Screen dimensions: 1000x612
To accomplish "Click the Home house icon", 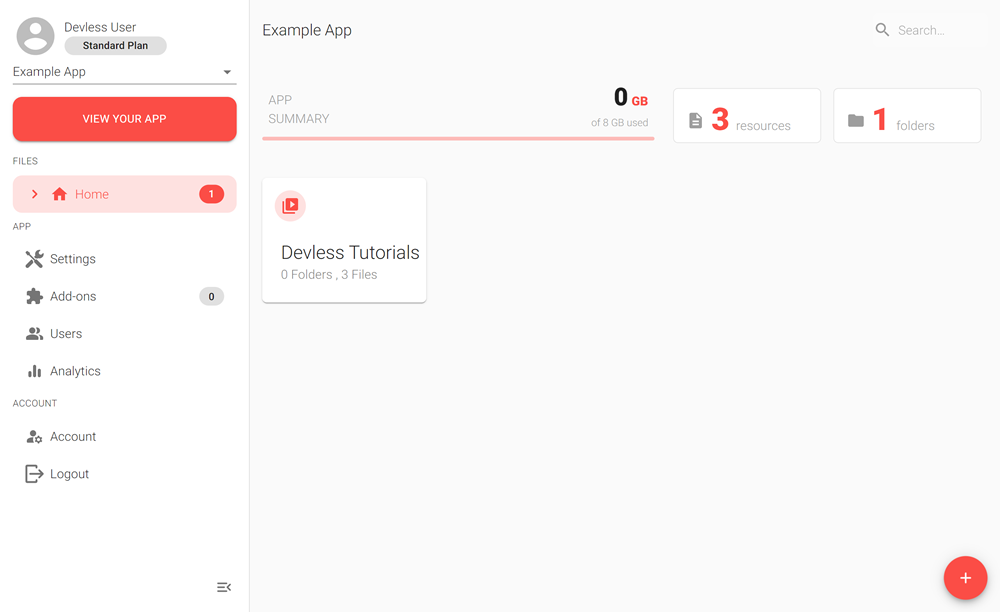I will [x=59, y=194].
